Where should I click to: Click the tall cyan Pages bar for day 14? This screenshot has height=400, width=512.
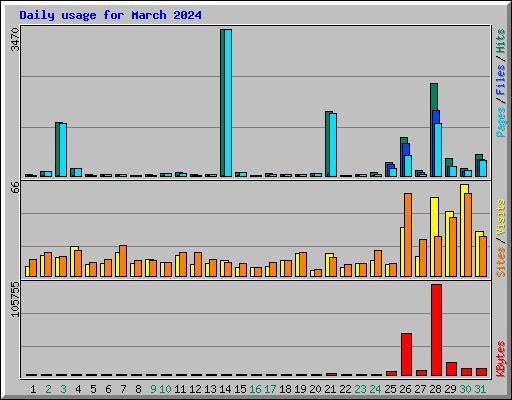[228, 103]
